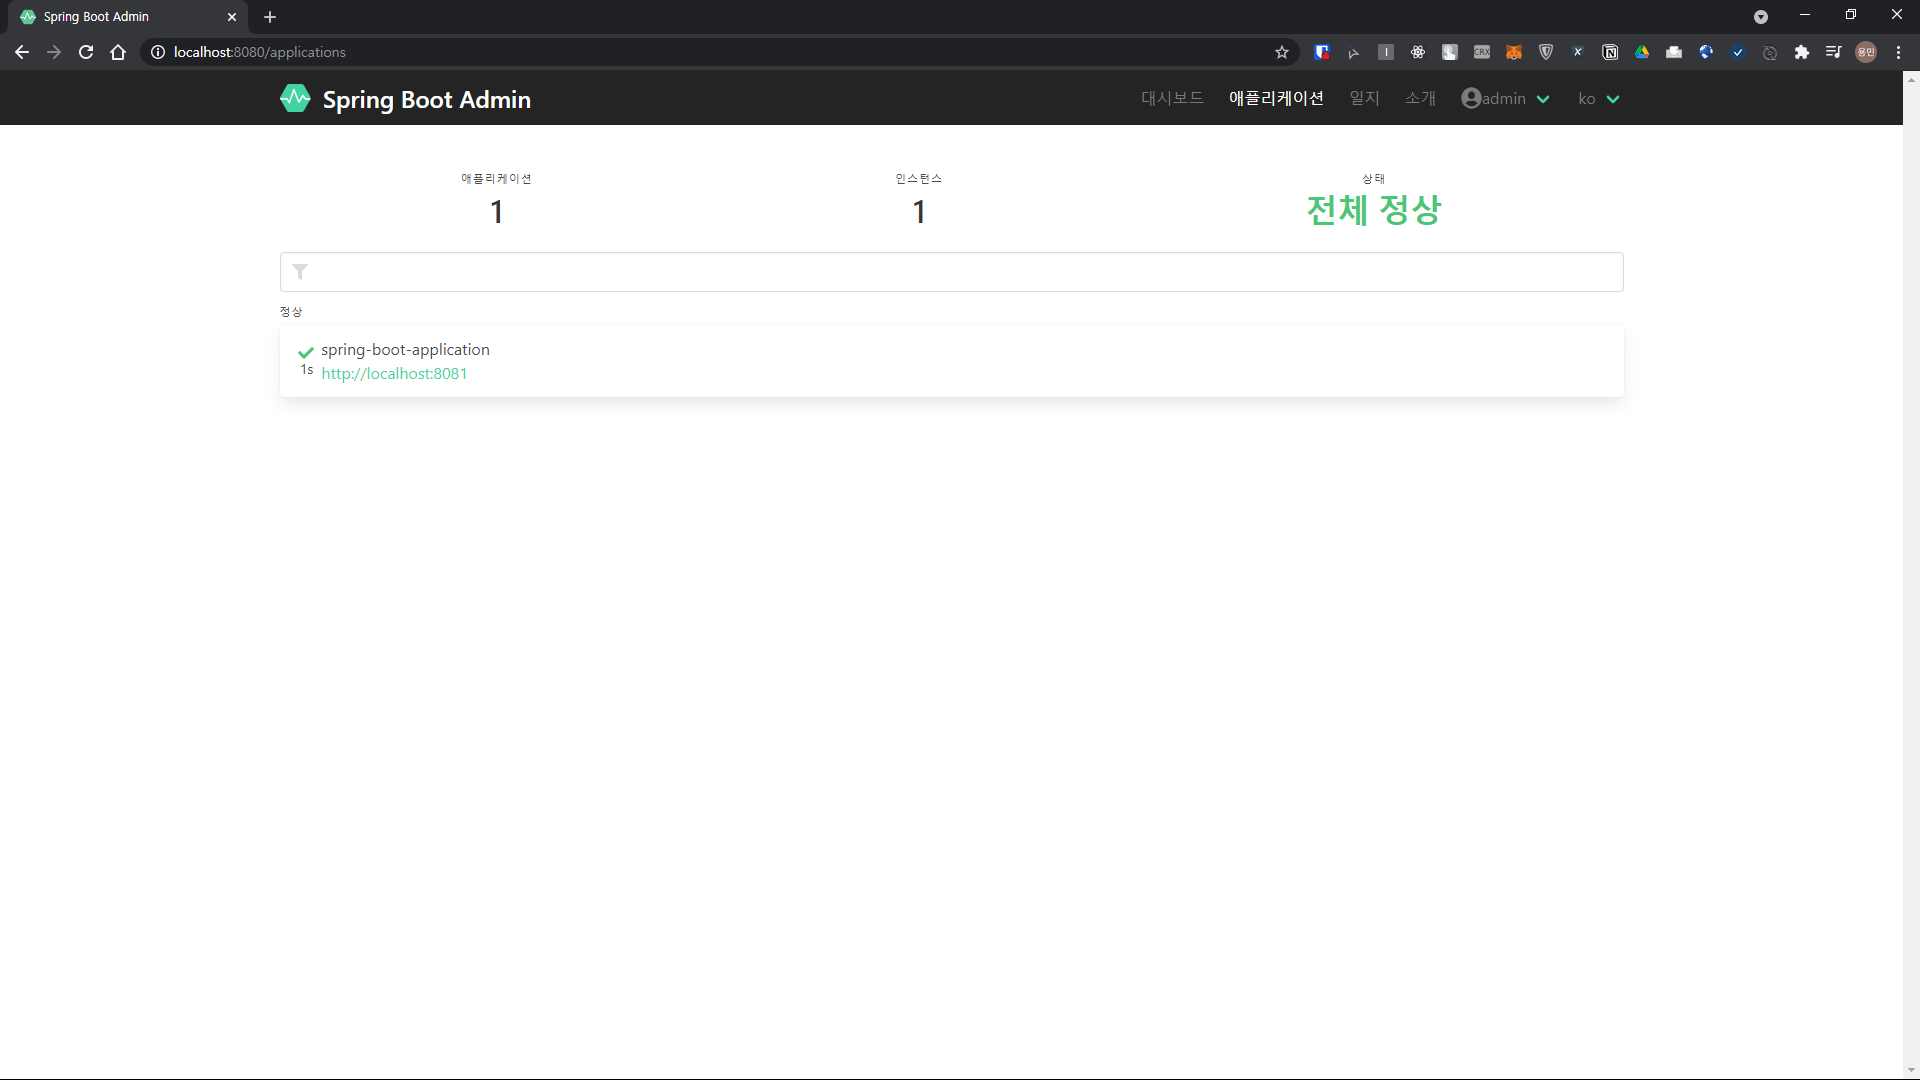Click the 전체 정상 status text
Screen dimensions: 1920x1080
pyautogui.click(x=1374, y=210)
